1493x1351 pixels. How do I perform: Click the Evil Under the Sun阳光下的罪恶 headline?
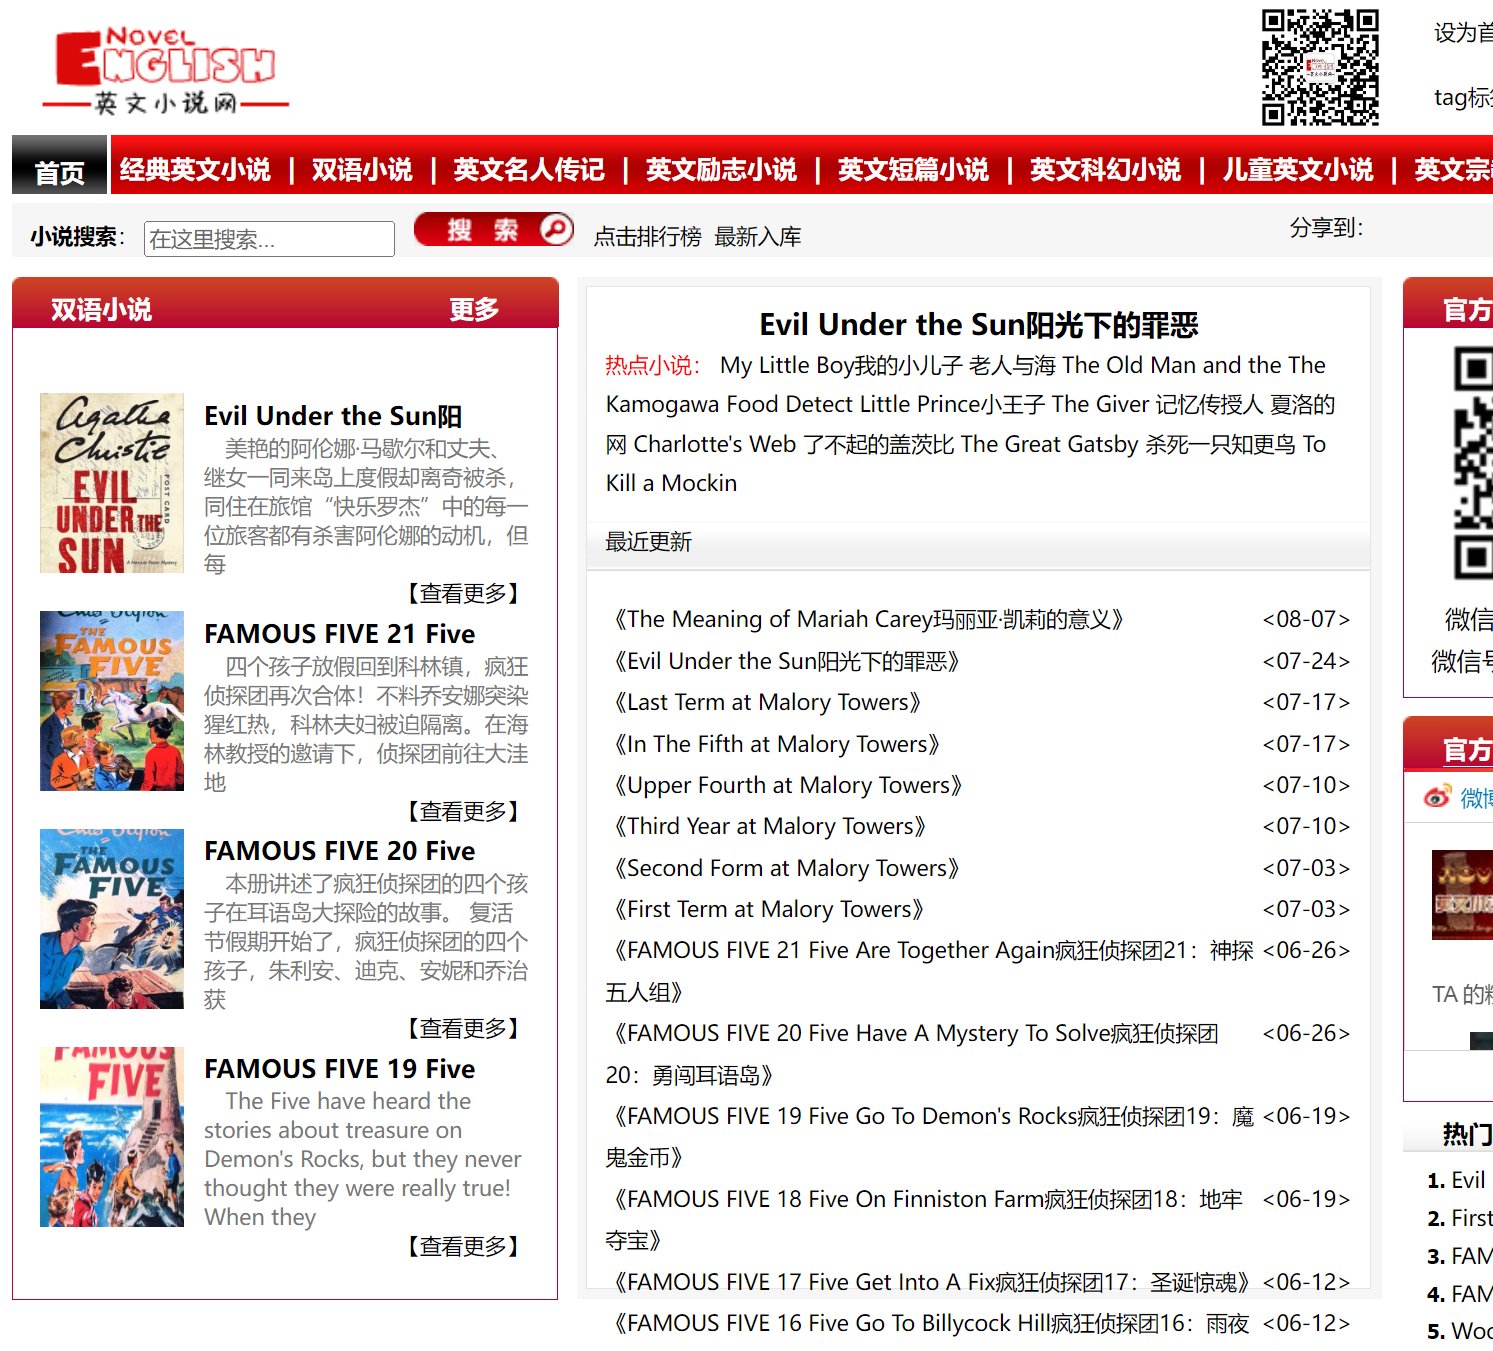(979, 325)
